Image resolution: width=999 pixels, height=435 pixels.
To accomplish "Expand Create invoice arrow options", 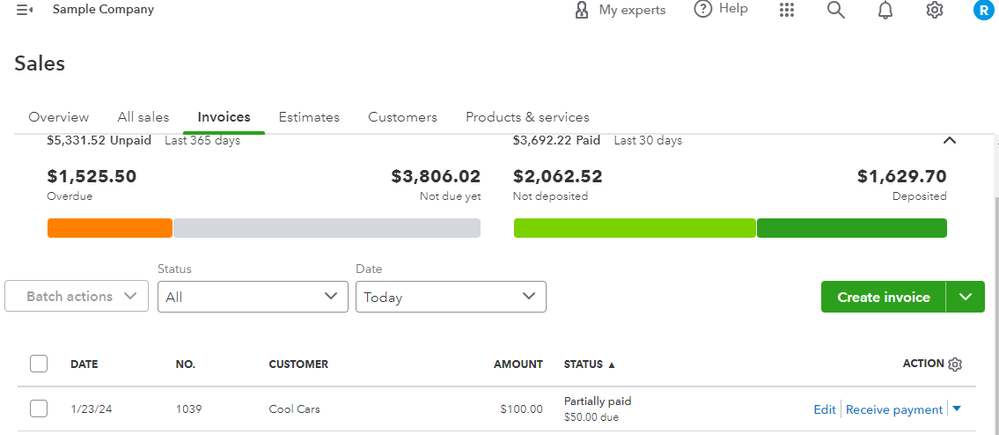I will [965, 297].
